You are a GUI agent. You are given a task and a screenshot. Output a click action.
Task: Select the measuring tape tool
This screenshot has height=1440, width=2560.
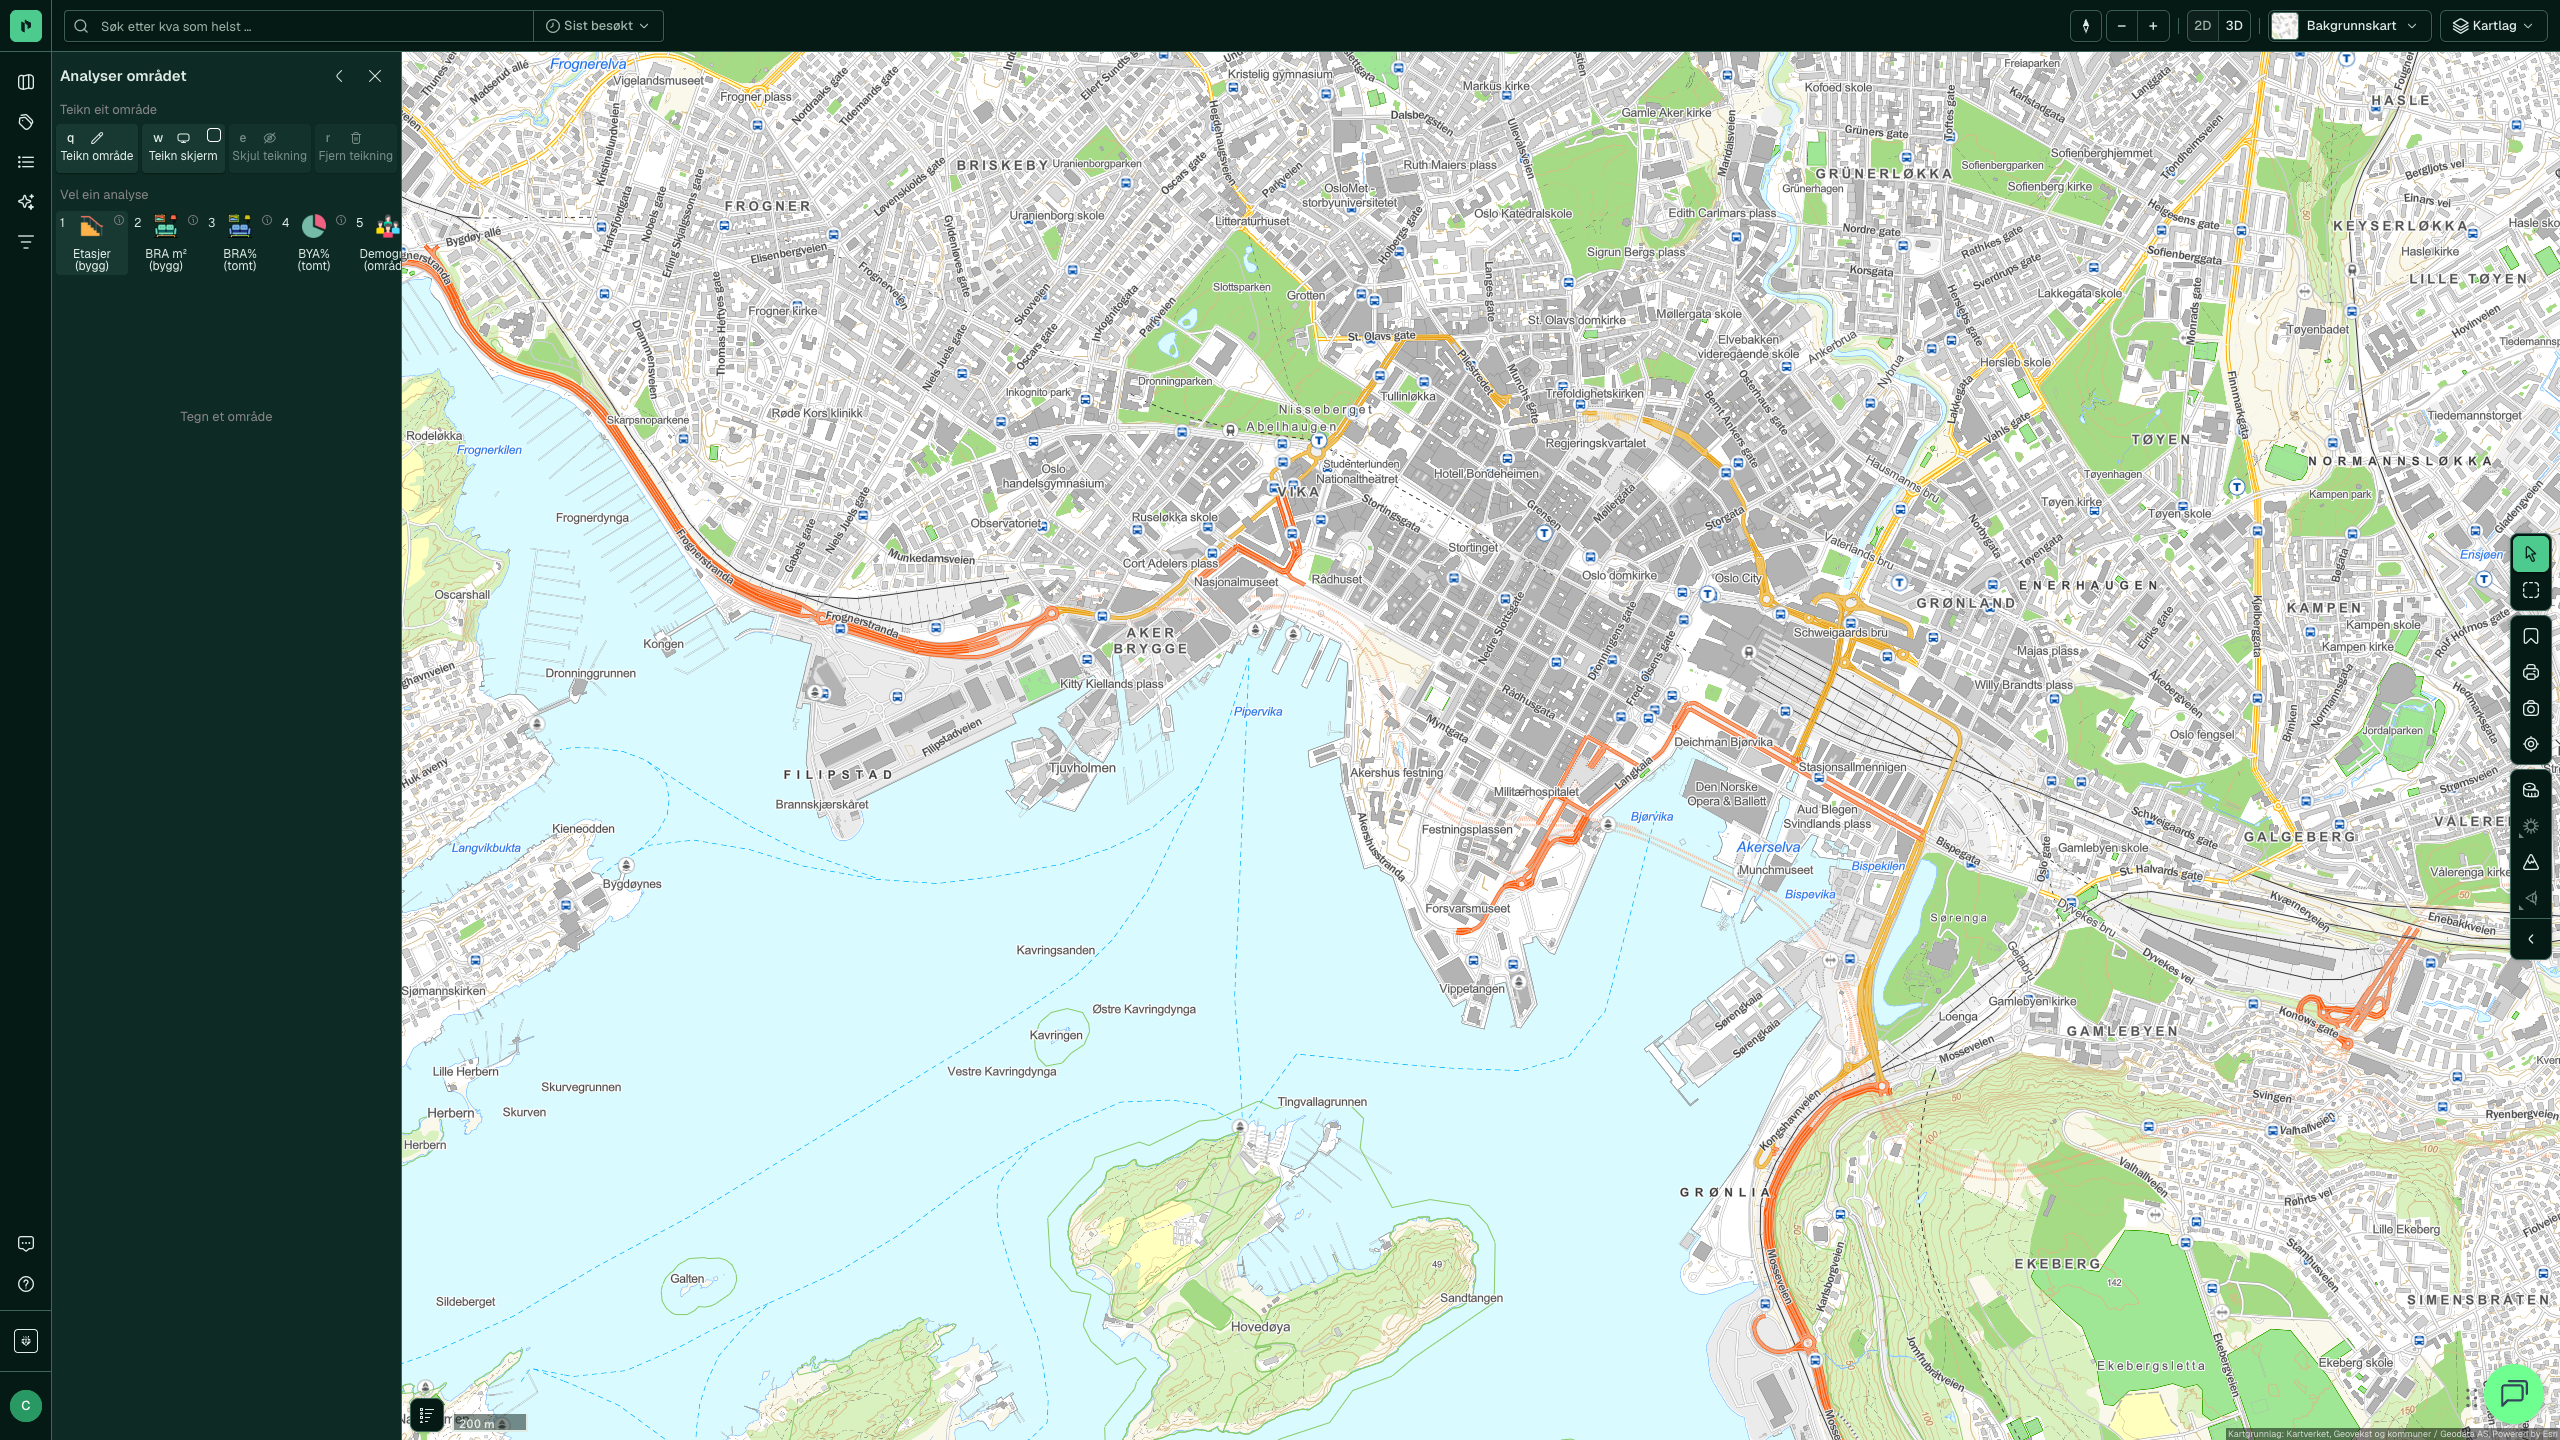click(x=2530, y=790)
